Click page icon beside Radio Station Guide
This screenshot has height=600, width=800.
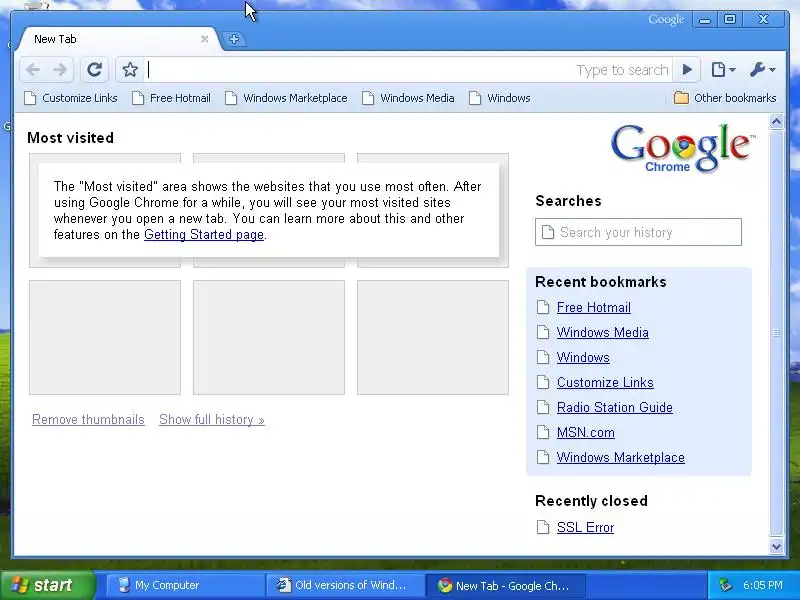(543, 407)
